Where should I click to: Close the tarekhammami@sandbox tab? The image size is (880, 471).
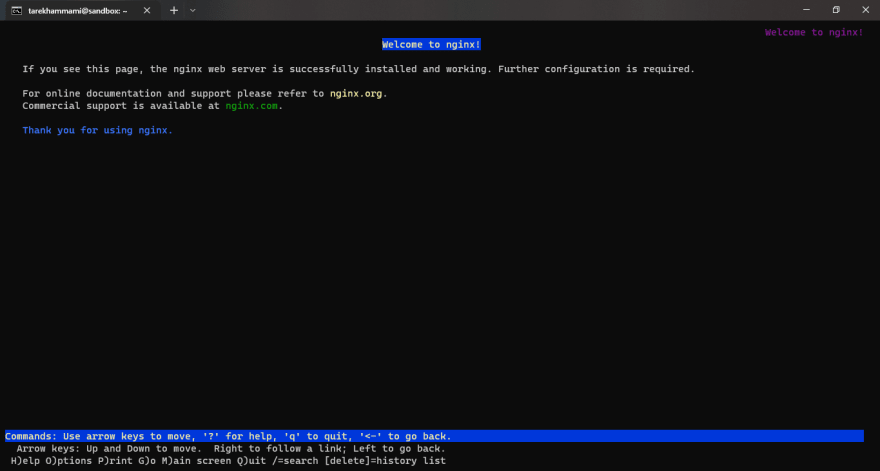click(147, 11)
